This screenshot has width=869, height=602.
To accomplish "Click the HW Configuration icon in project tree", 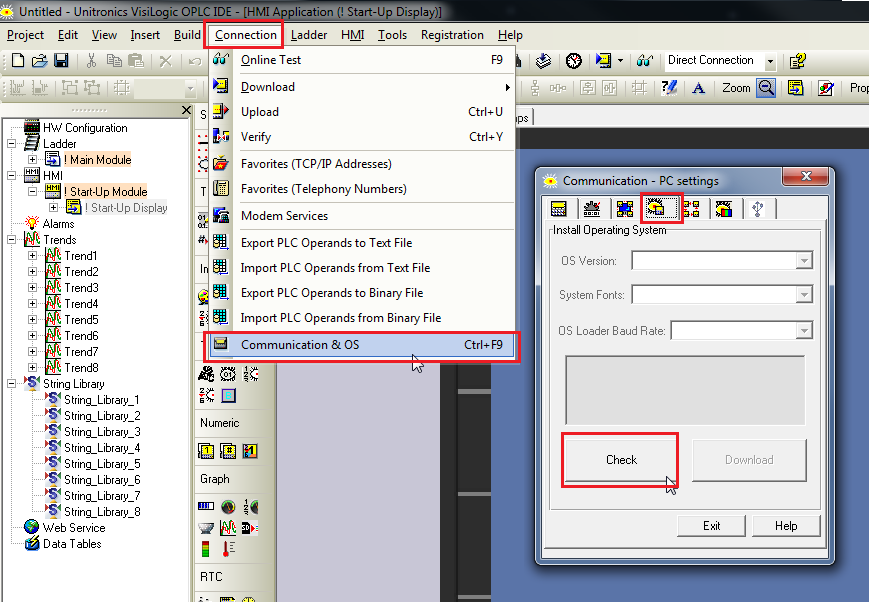I will [x=32, y=127].
